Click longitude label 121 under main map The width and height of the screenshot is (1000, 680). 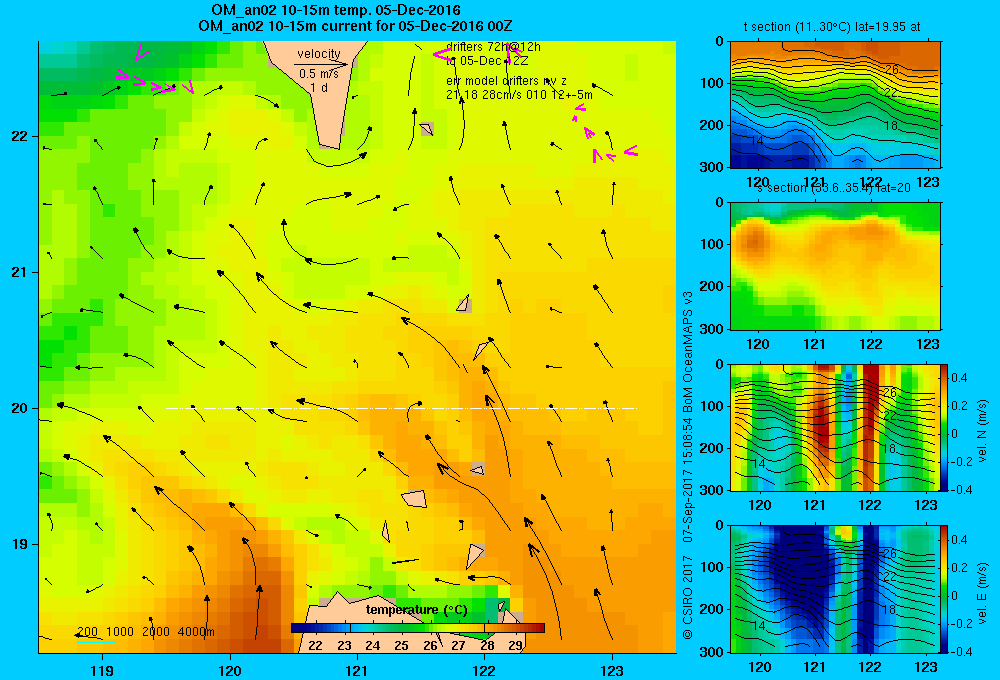357,670
